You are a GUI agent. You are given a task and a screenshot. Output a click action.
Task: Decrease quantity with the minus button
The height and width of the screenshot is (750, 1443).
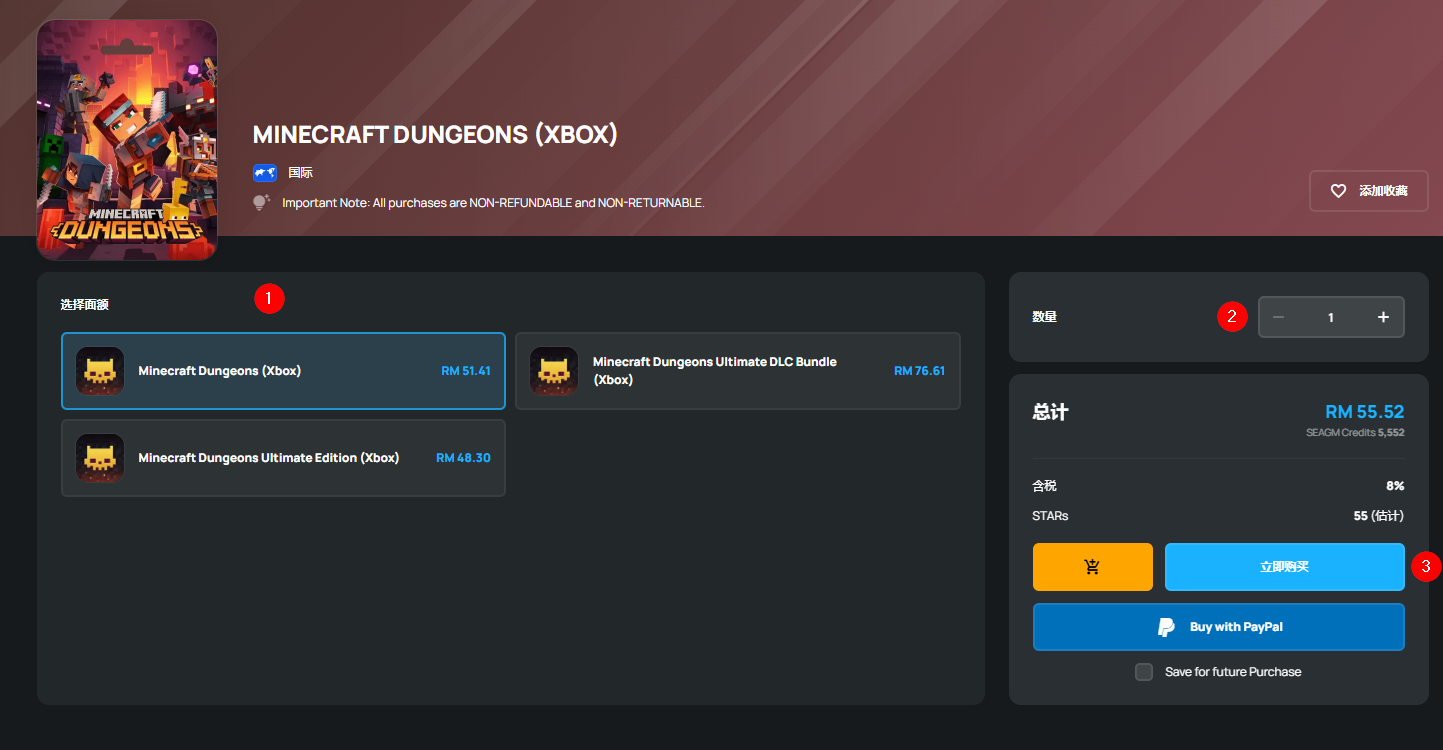point(1278,317)
